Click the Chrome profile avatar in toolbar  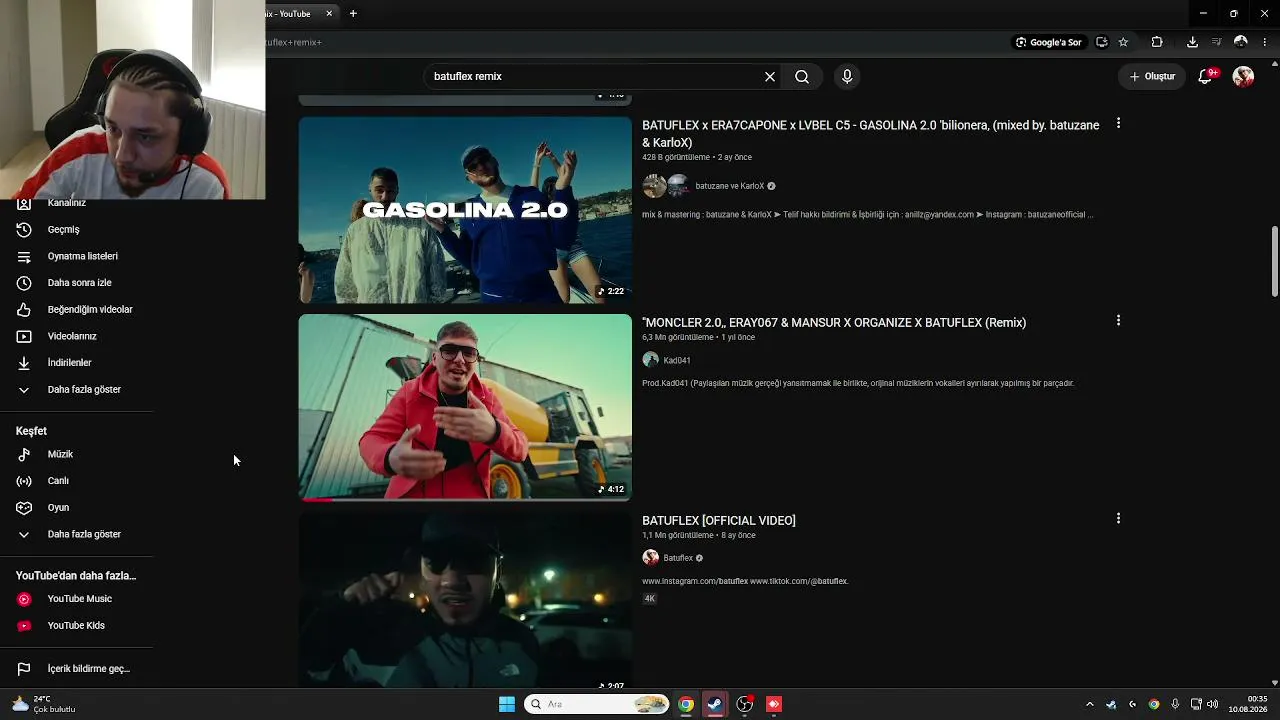[1241, 42]
